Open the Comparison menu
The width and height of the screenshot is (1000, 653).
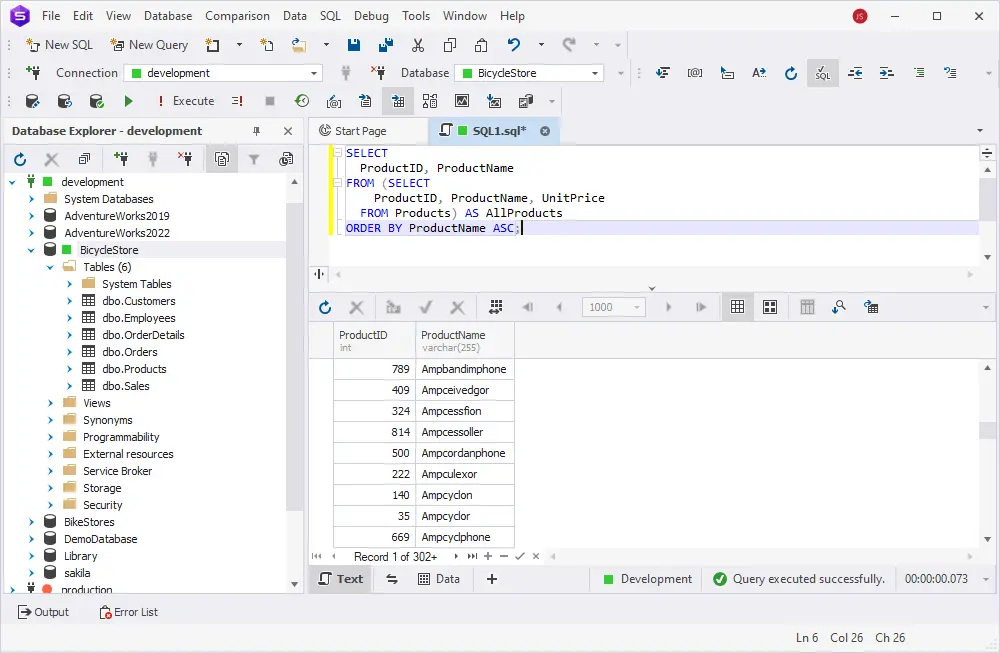click(237, 16)
